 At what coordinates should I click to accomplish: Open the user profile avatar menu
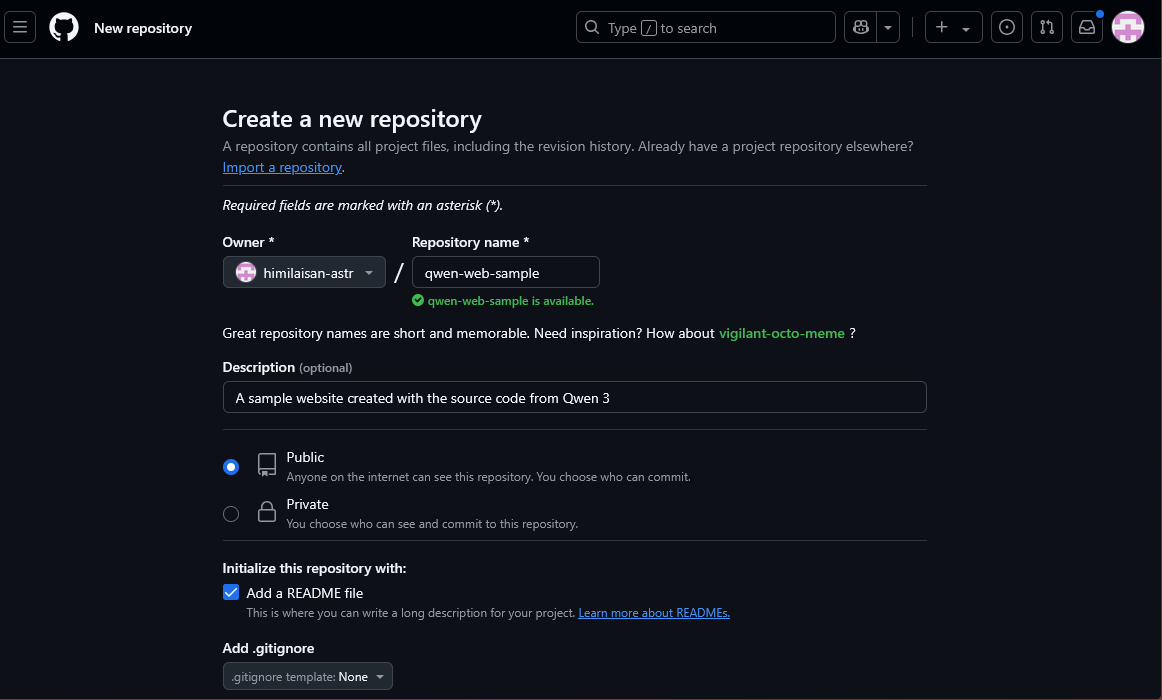click(x=1128, y=27)
